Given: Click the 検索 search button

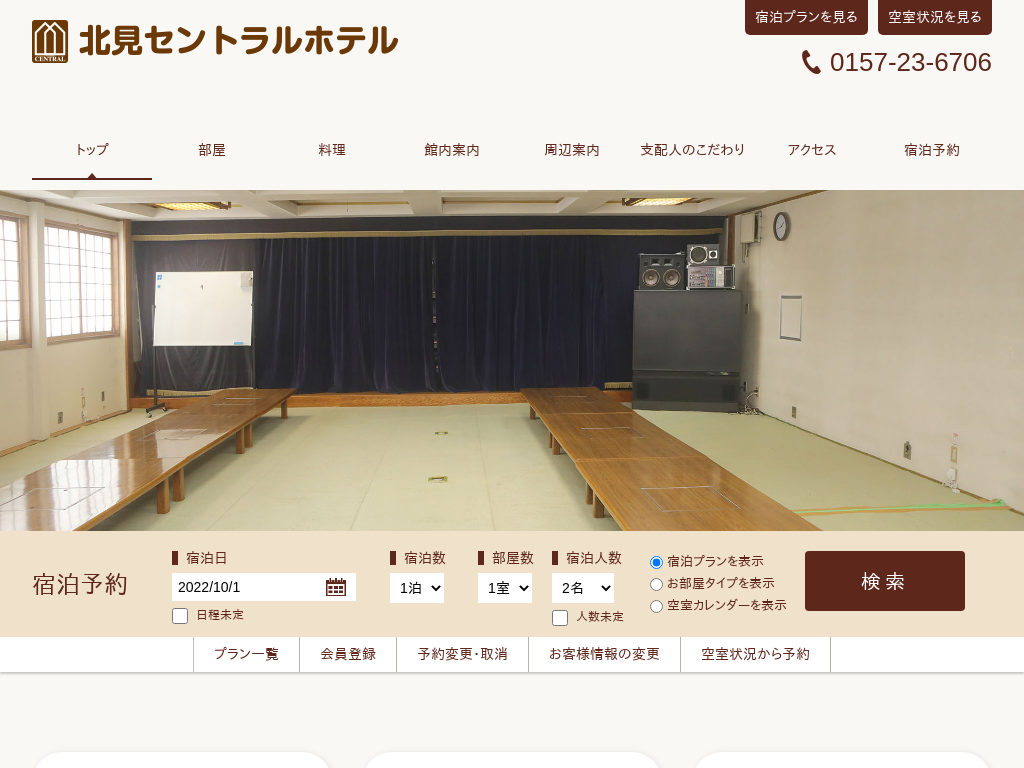Looking at the screenshot, I should coord(885,581).
